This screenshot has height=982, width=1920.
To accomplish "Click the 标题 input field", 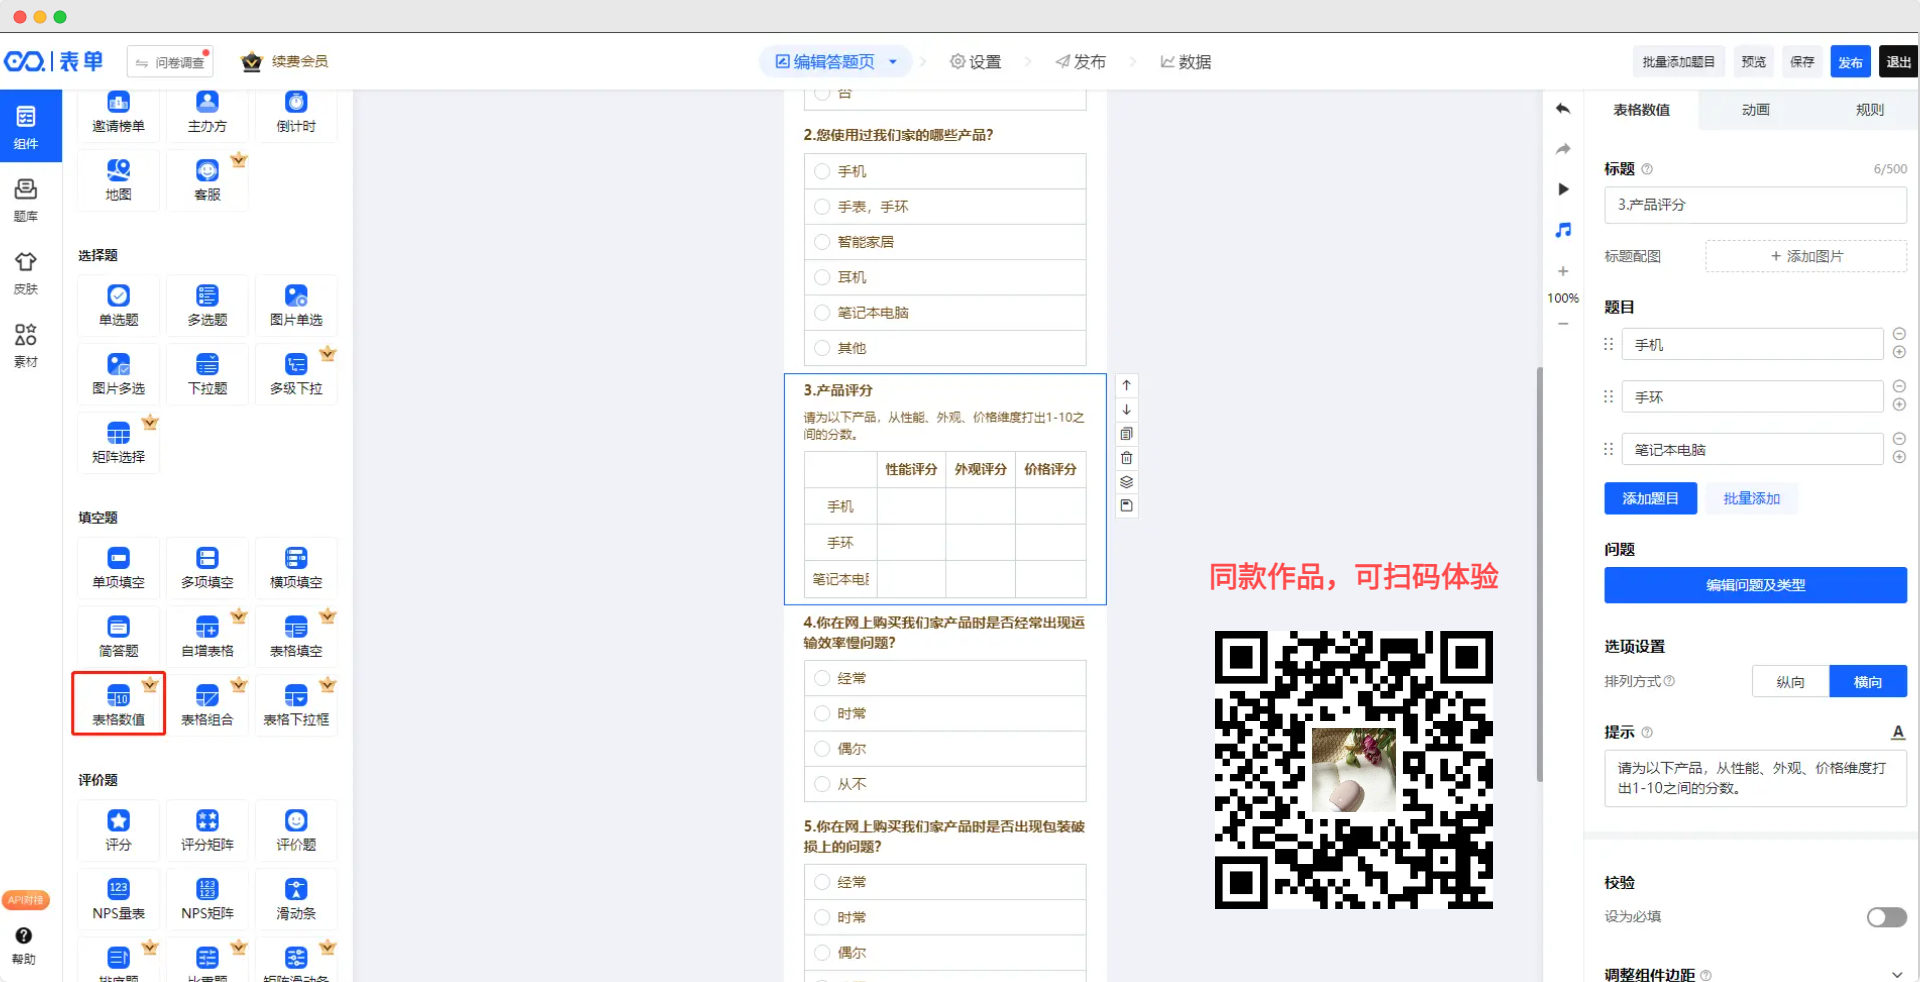I will (x=1755, y=204).
